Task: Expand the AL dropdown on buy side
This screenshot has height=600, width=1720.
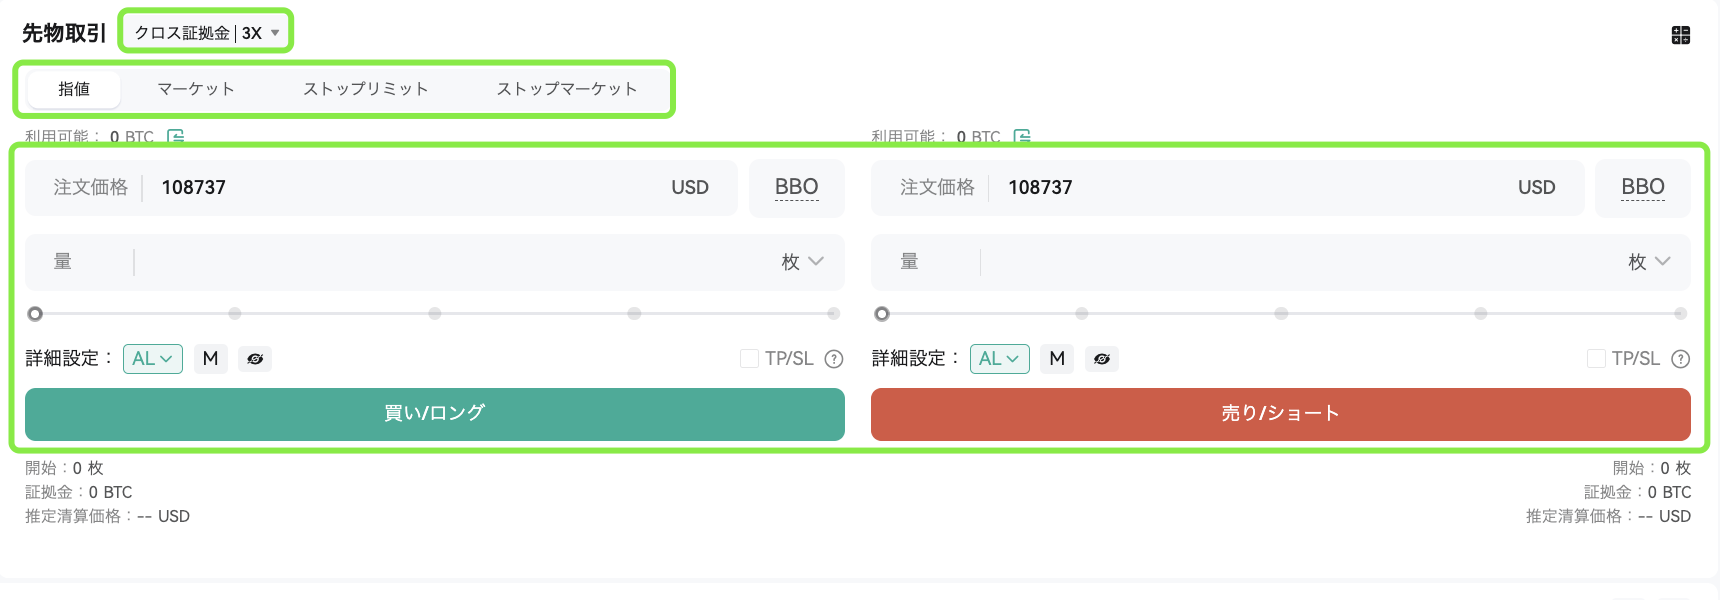Action: pyautogui.click(x=153, y=359)
